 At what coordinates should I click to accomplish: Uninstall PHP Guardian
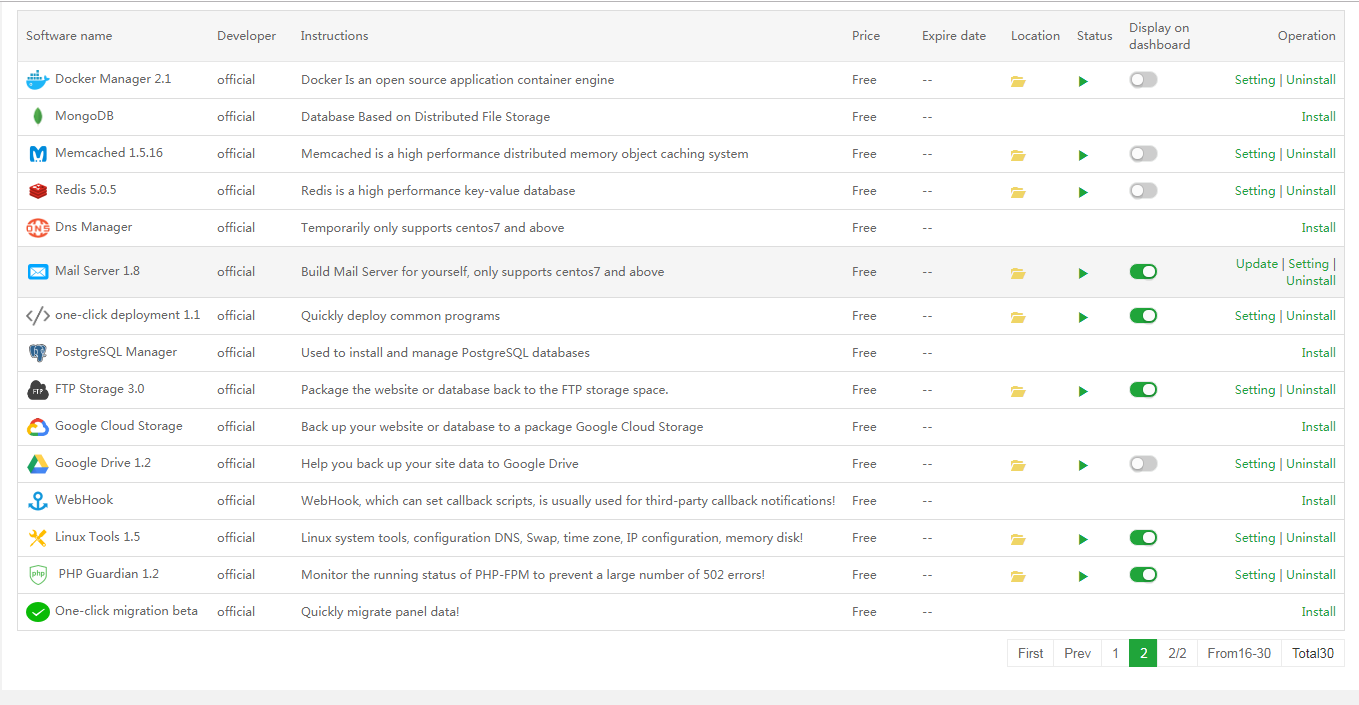[x=1311, y=575]
